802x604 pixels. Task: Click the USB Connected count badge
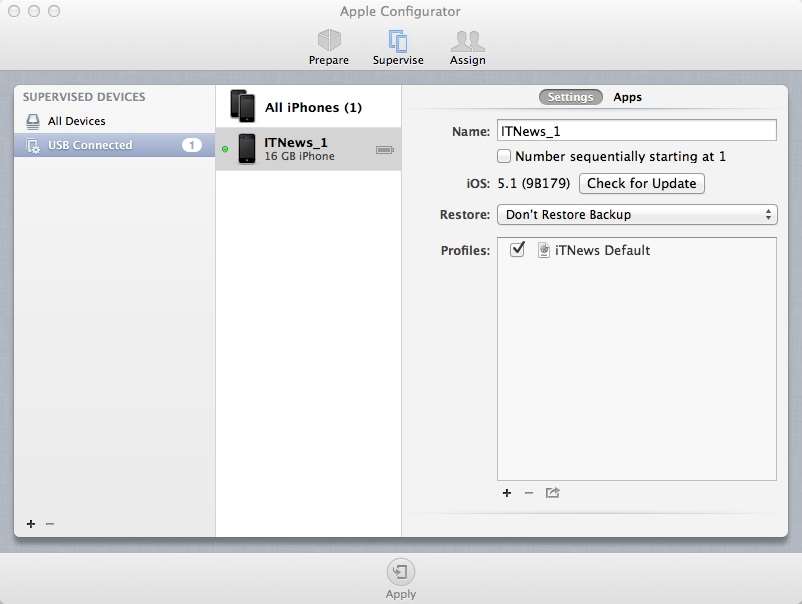click(x=192, y=145)
